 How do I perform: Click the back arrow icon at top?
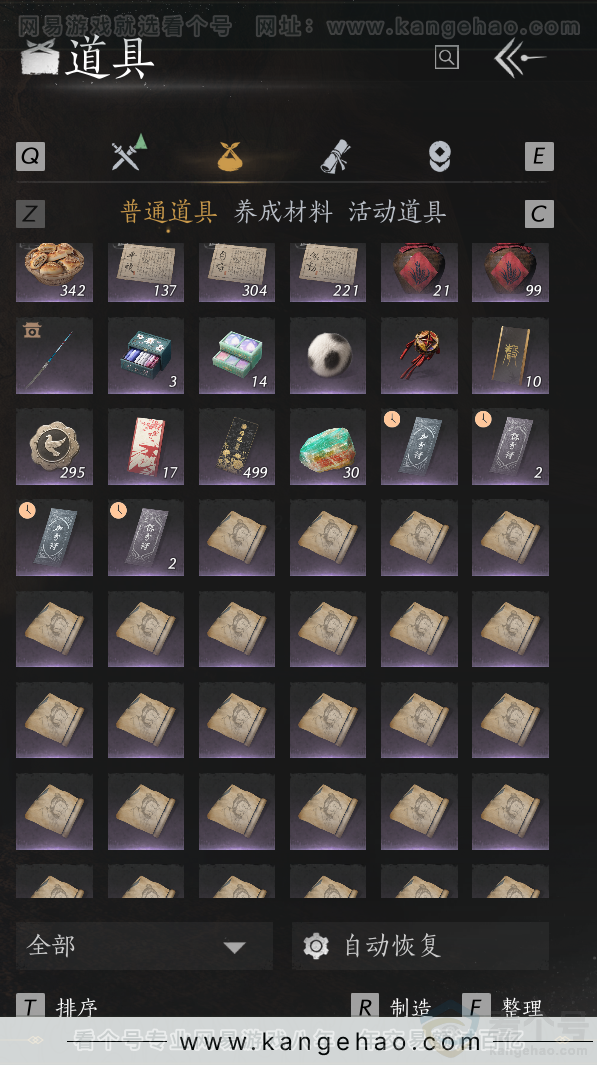pyautogui.click(x=519, y=58)
